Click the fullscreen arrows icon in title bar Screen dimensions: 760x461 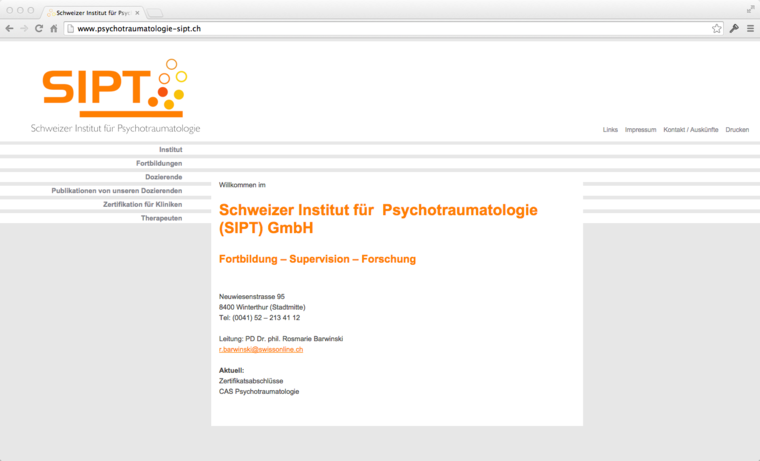[x=750, y=10]
